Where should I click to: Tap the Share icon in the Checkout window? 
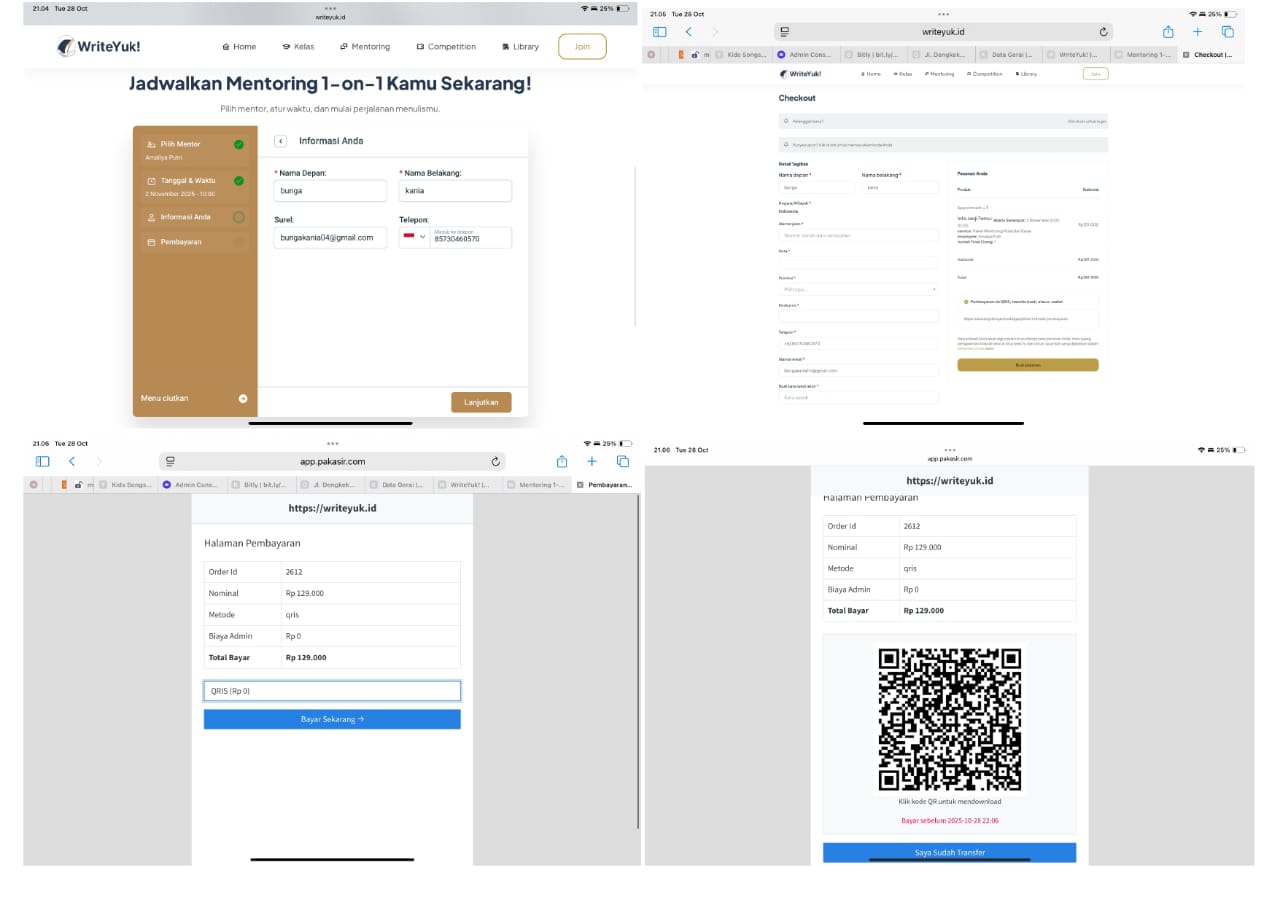1168,31
